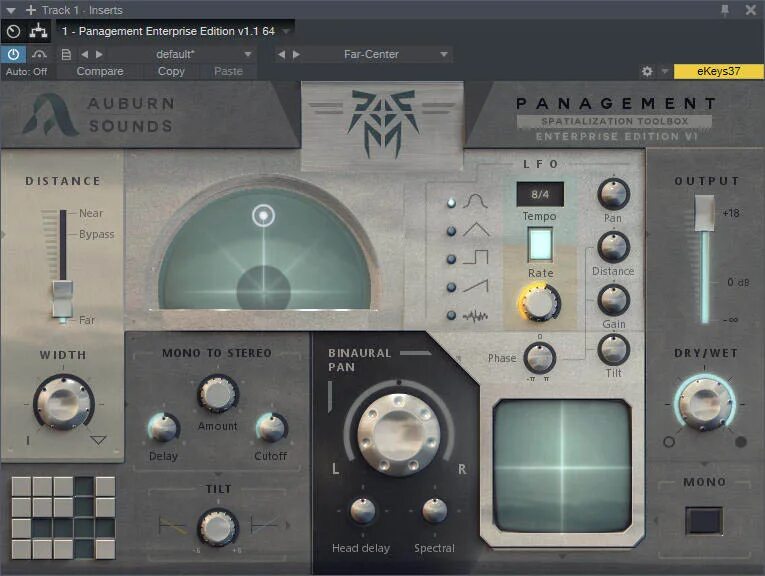Open the Far-Center program dropdown

pos(443,54)
